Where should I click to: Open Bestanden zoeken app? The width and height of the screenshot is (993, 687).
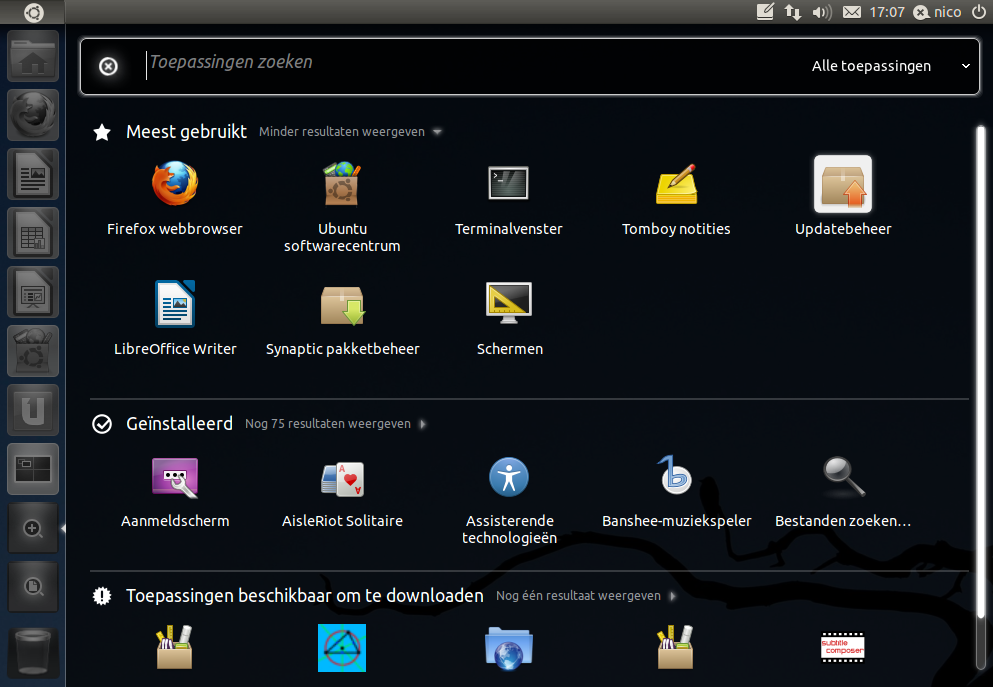click(x=844, y=477)
